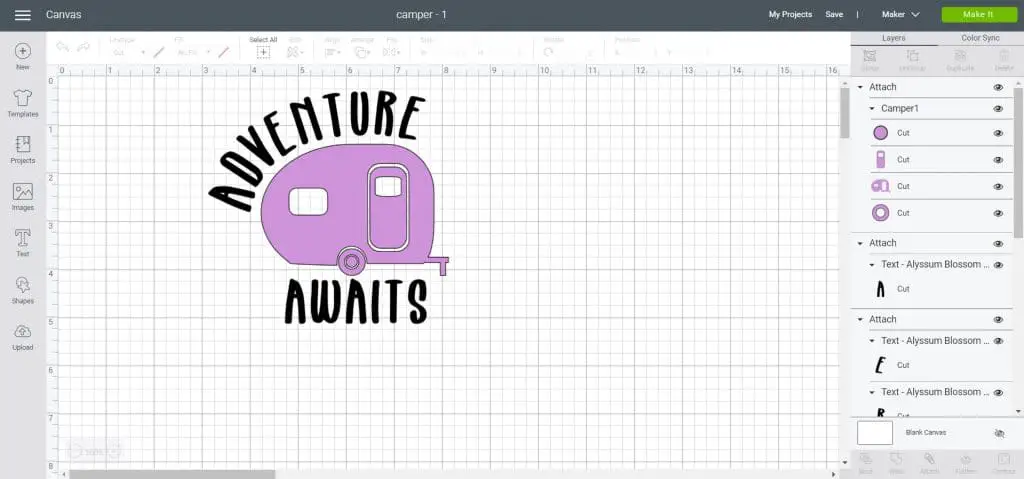Open My Projects
The width and height of the screenshot is (1024, 479).
coord(790,14)
